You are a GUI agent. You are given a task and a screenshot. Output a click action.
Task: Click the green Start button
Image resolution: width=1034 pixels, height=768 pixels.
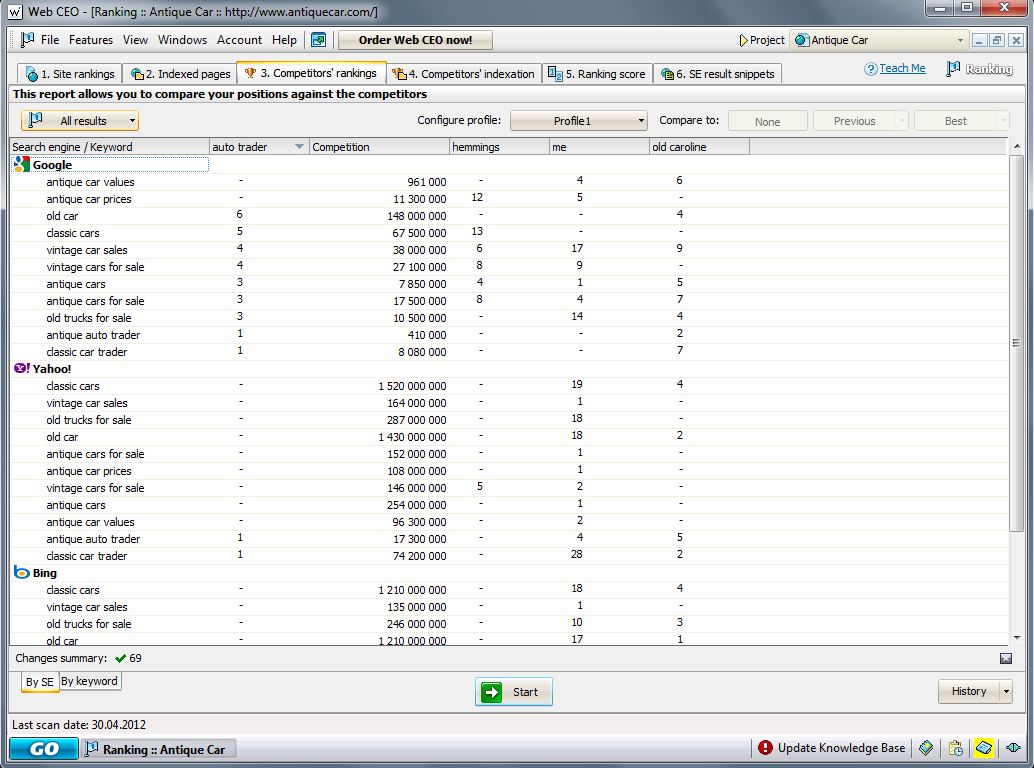click(x=514, y=692)
